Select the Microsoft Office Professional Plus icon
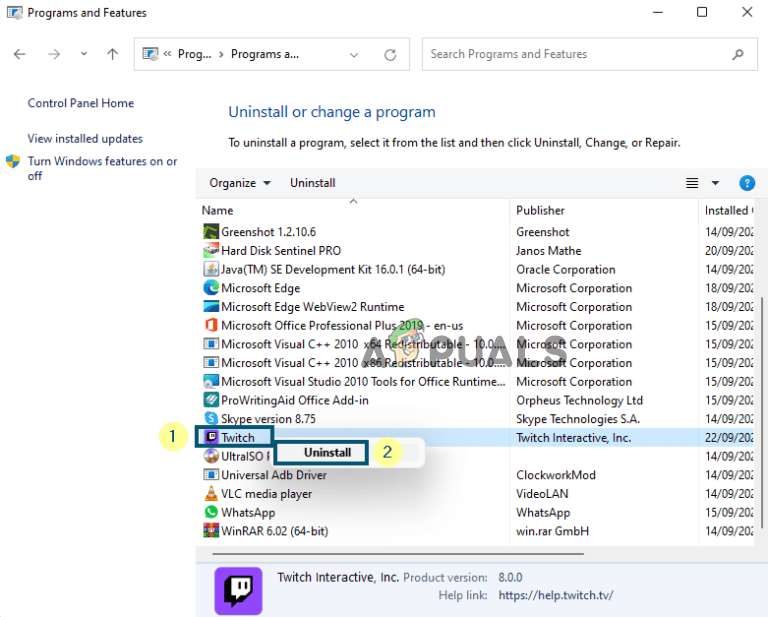Screen dimensions: 768x617 (x=211, y=325)
